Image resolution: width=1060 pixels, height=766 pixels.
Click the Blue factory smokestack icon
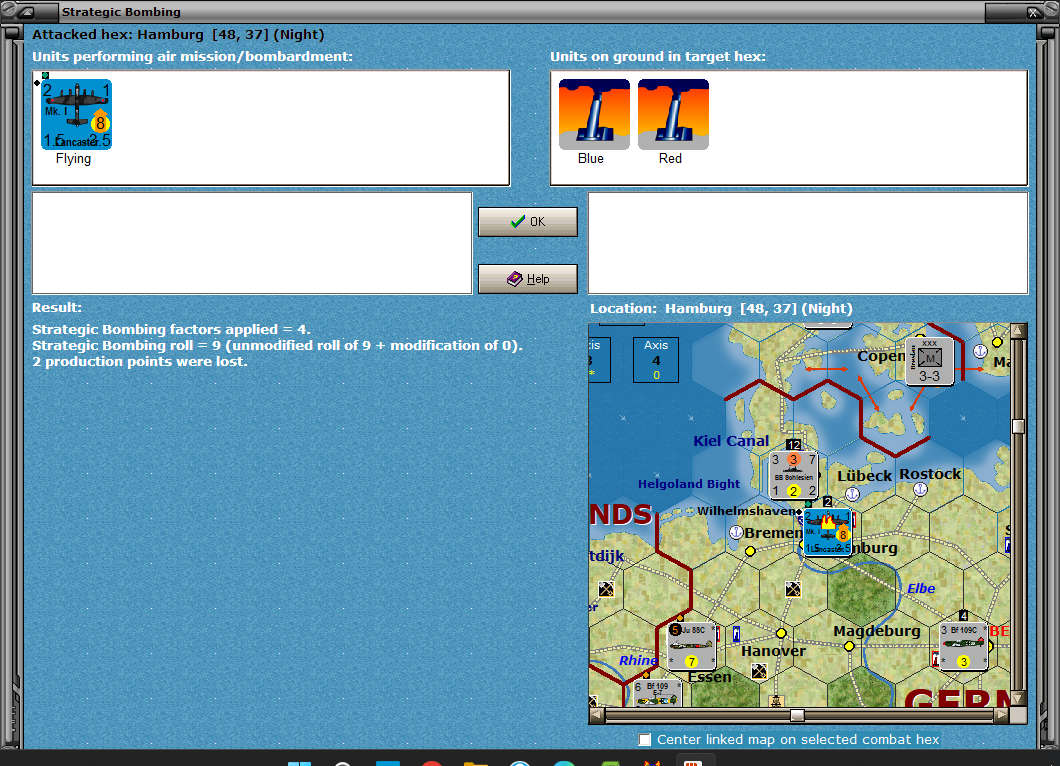click(594, 114)
